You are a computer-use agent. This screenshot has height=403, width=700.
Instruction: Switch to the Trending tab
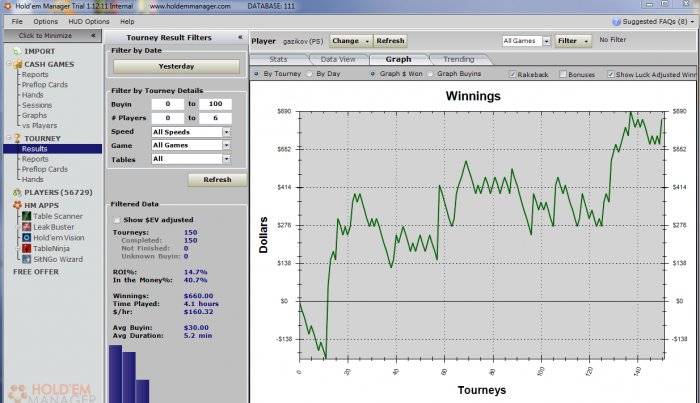(x=458, y=59)
